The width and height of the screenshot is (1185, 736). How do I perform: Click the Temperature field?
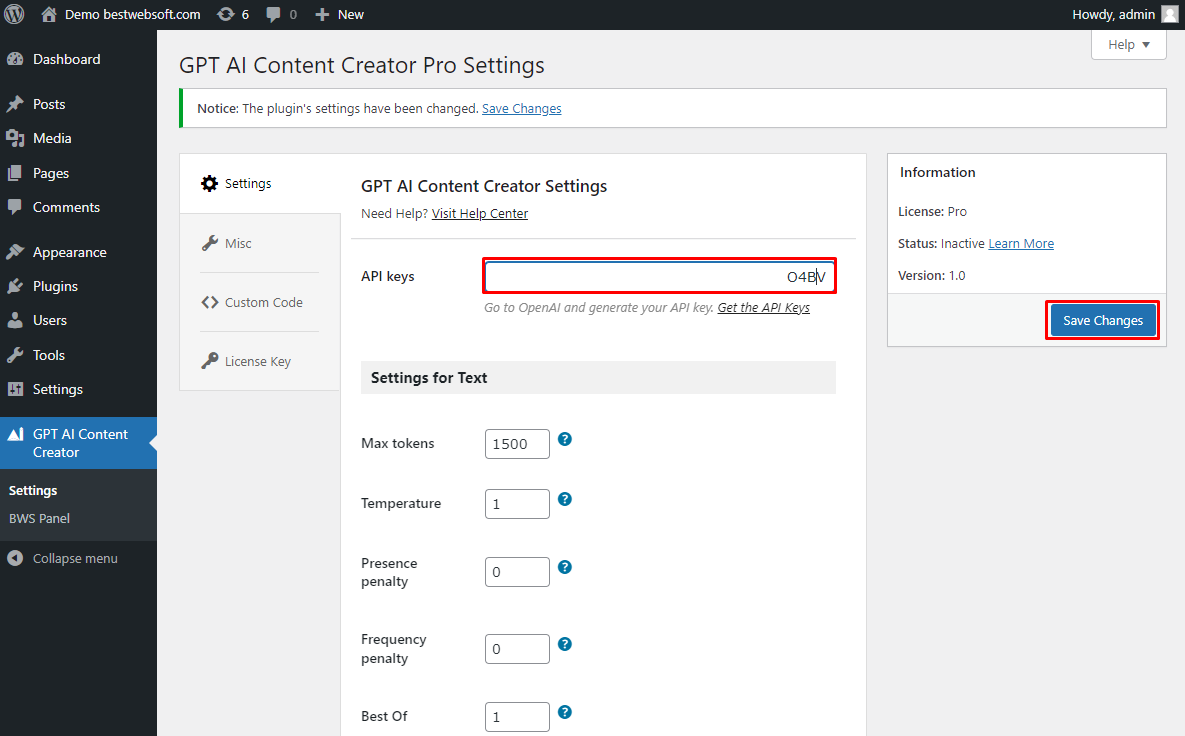[x=517, y=504]
